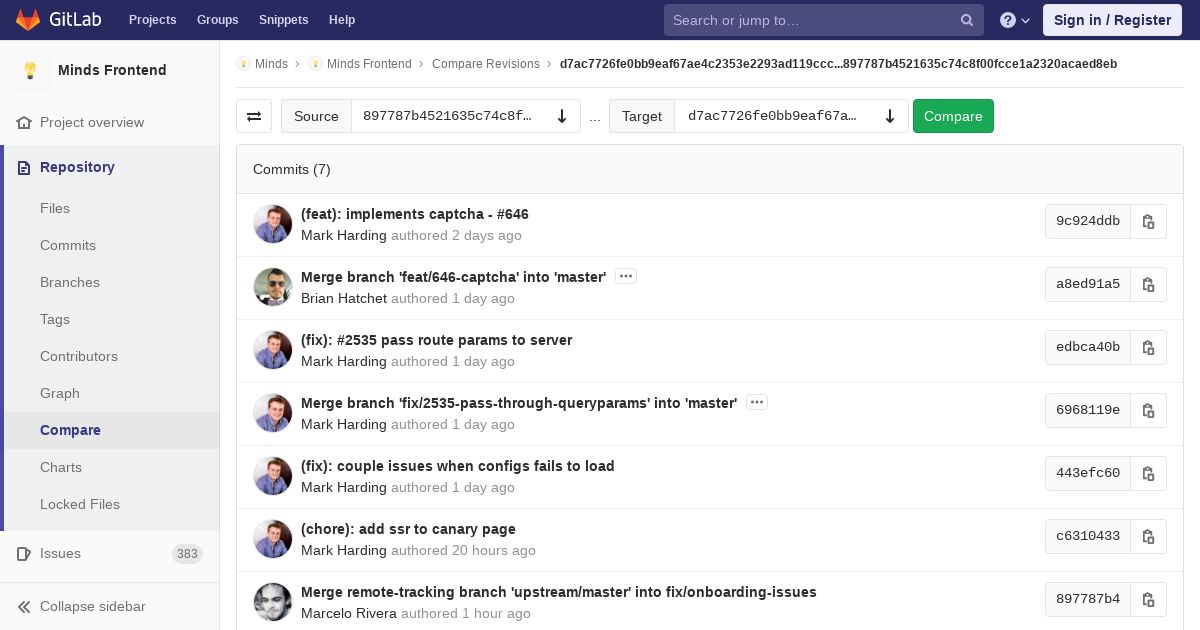Screen dimensions: 1200x630
Task: Expand commit description for feat/646-captcha merge
Action: click(626, 276)
